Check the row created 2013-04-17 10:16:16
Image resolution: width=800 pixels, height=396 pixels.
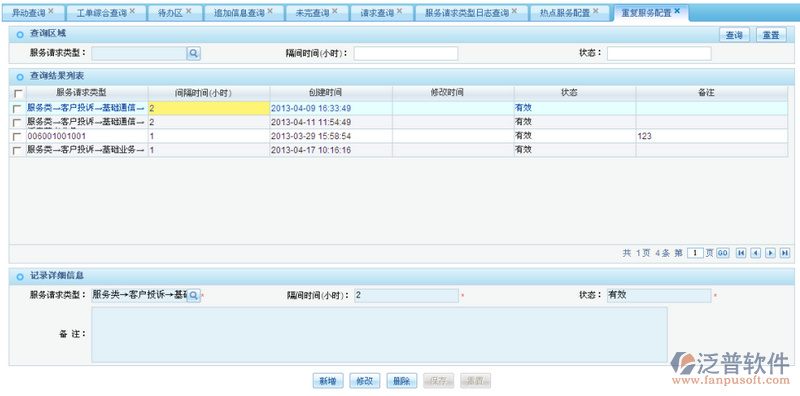[18, 151]
